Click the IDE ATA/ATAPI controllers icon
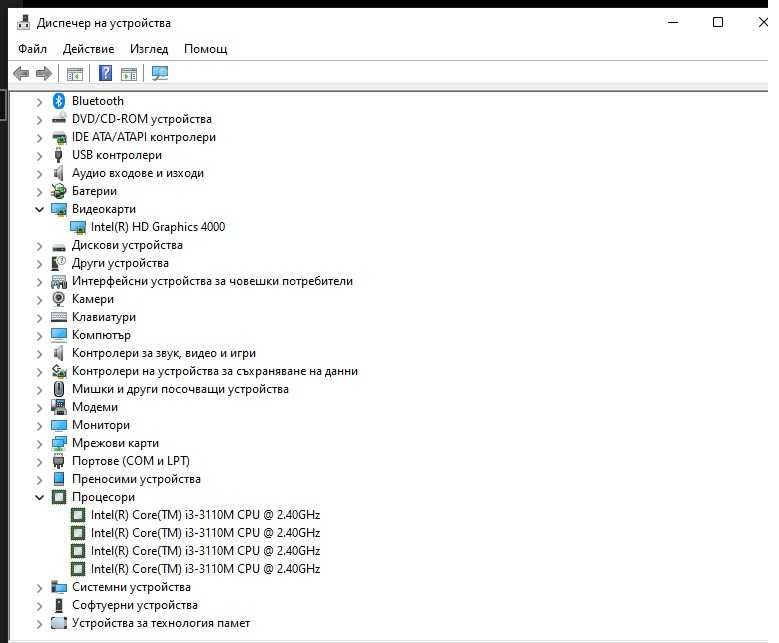Image resolution: width=779 pixels, height=643 pixels. (x=59, y=138)
